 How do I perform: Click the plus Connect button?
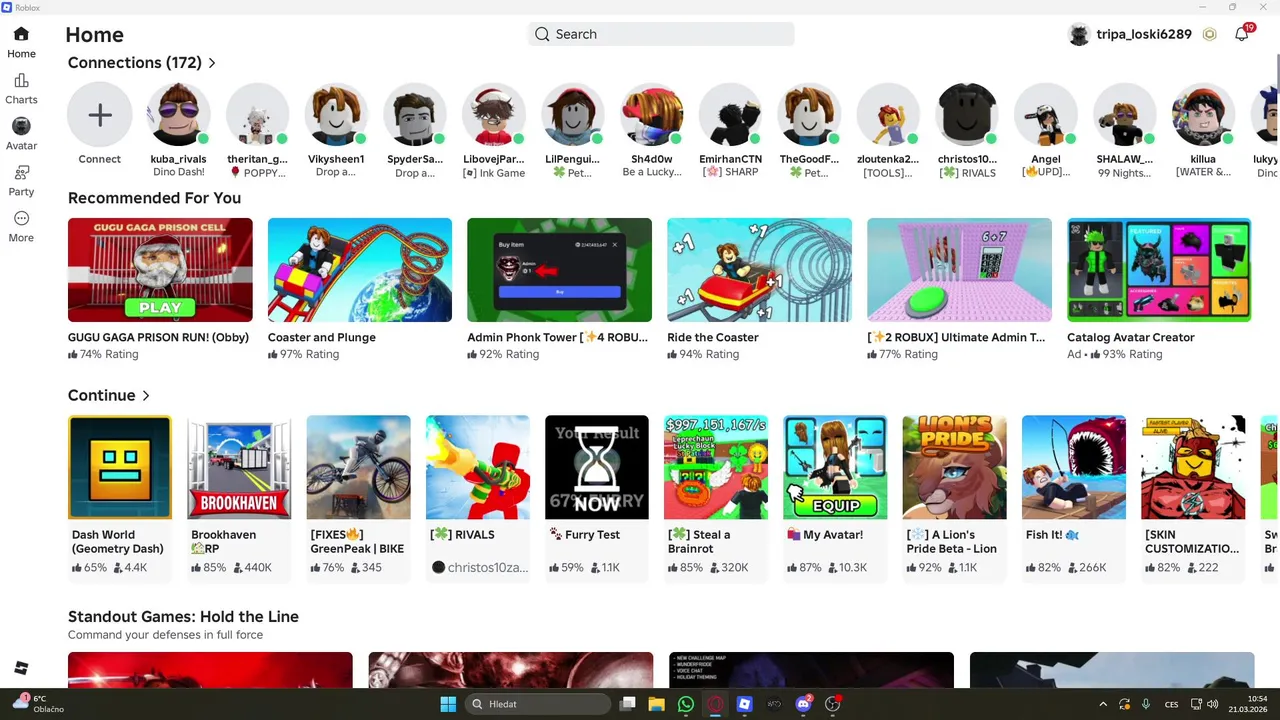[100, 115]
